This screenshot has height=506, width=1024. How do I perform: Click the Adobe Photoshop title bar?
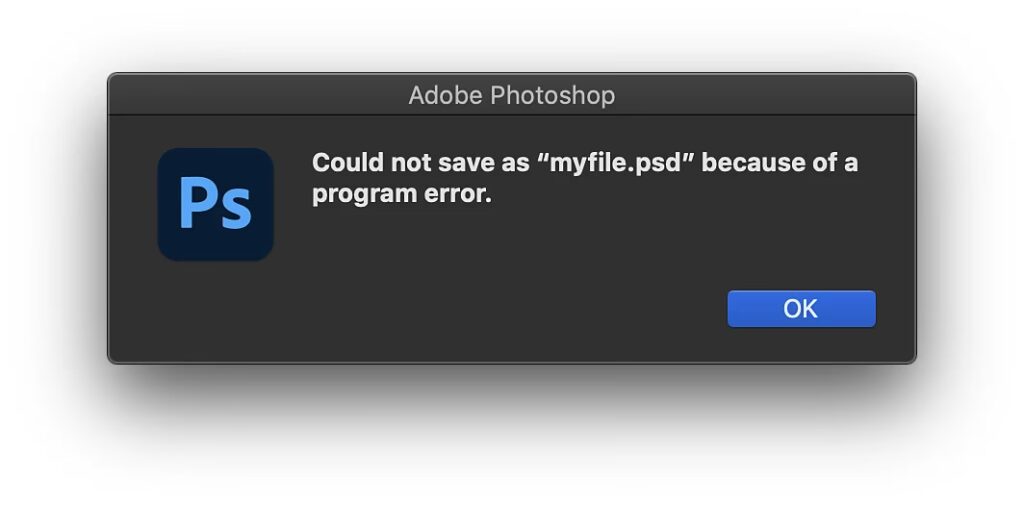coord(511,95)
